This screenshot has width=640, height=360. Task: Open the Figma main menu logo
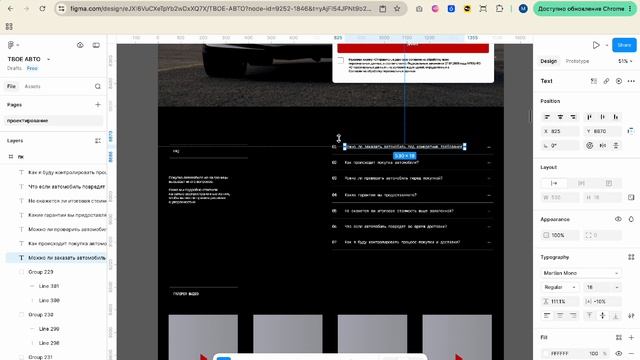click(x=11, y=45)
